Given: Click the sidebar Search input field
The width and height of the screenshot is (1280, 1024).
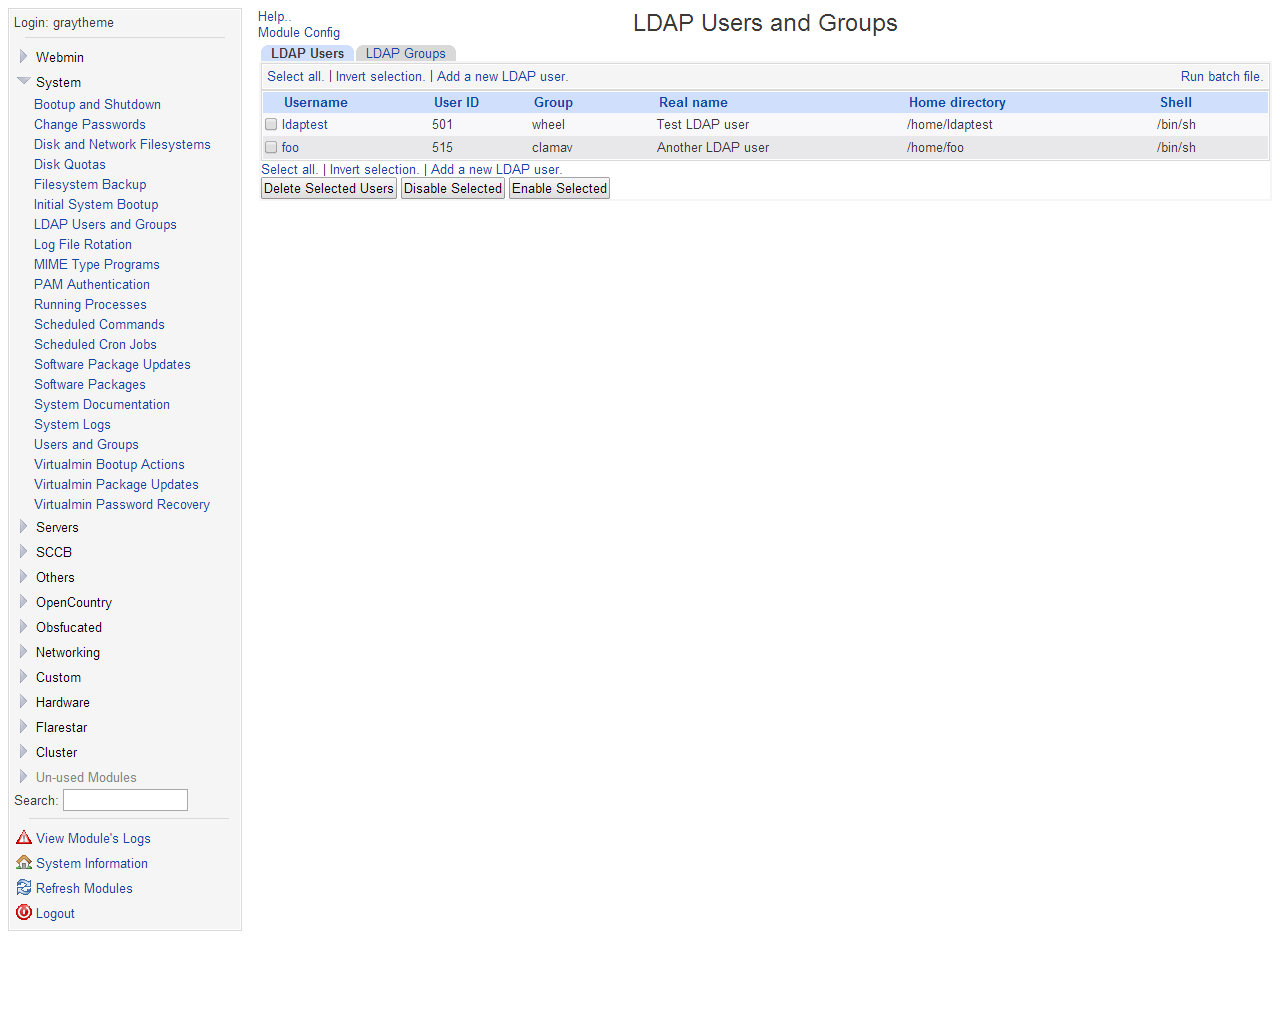Looking at the screenshot, I should coord(125,800).
